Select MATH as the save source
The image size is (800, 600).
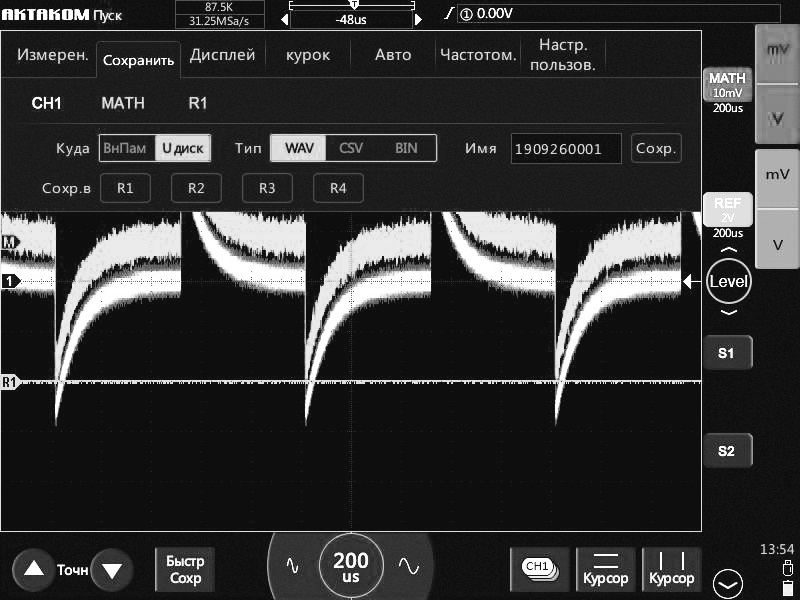coord(123,103)
